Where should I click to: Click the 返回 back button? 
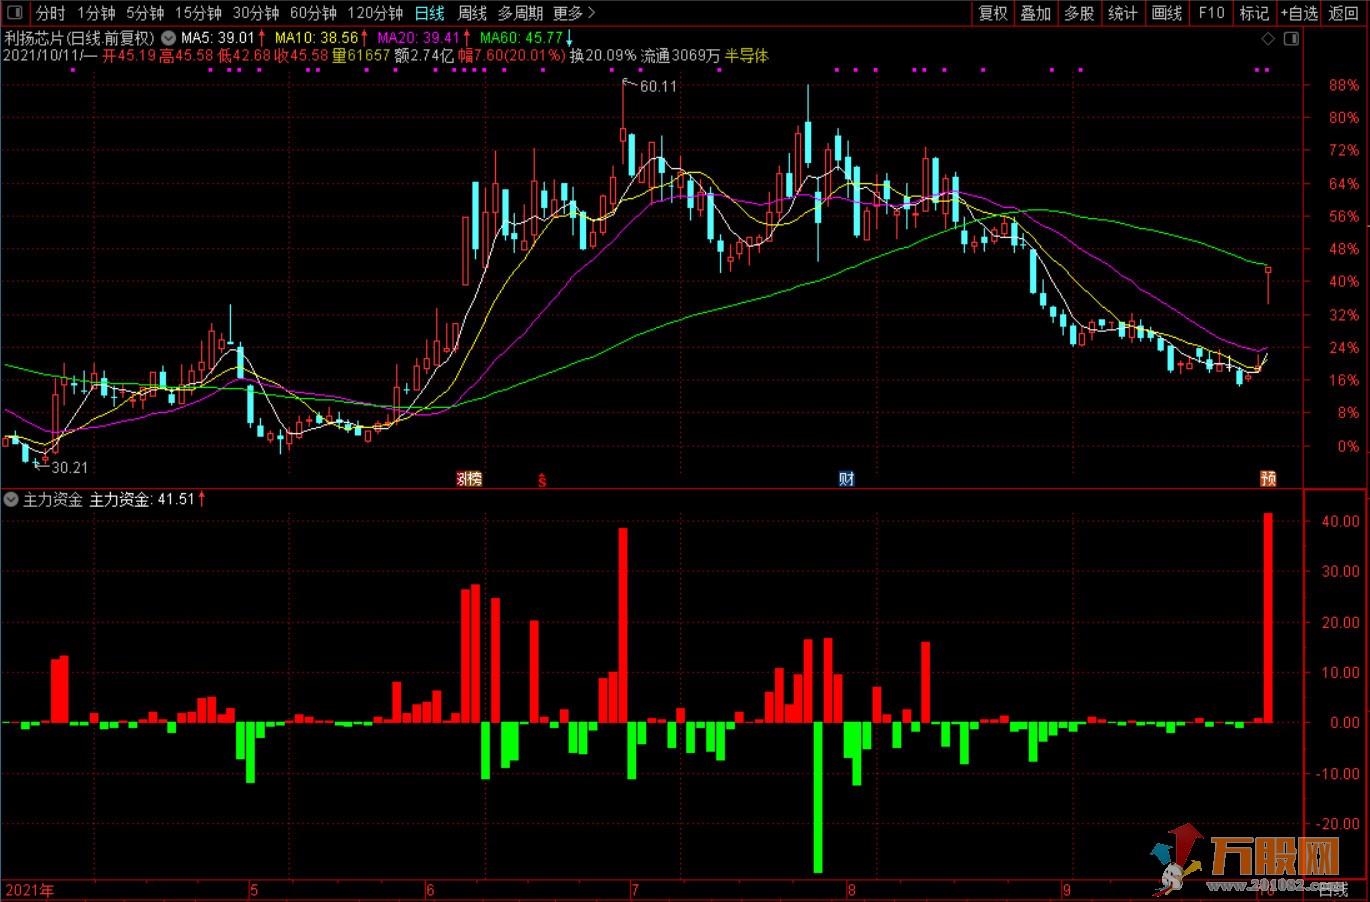pyautogui.click(x=1344, y=13)
